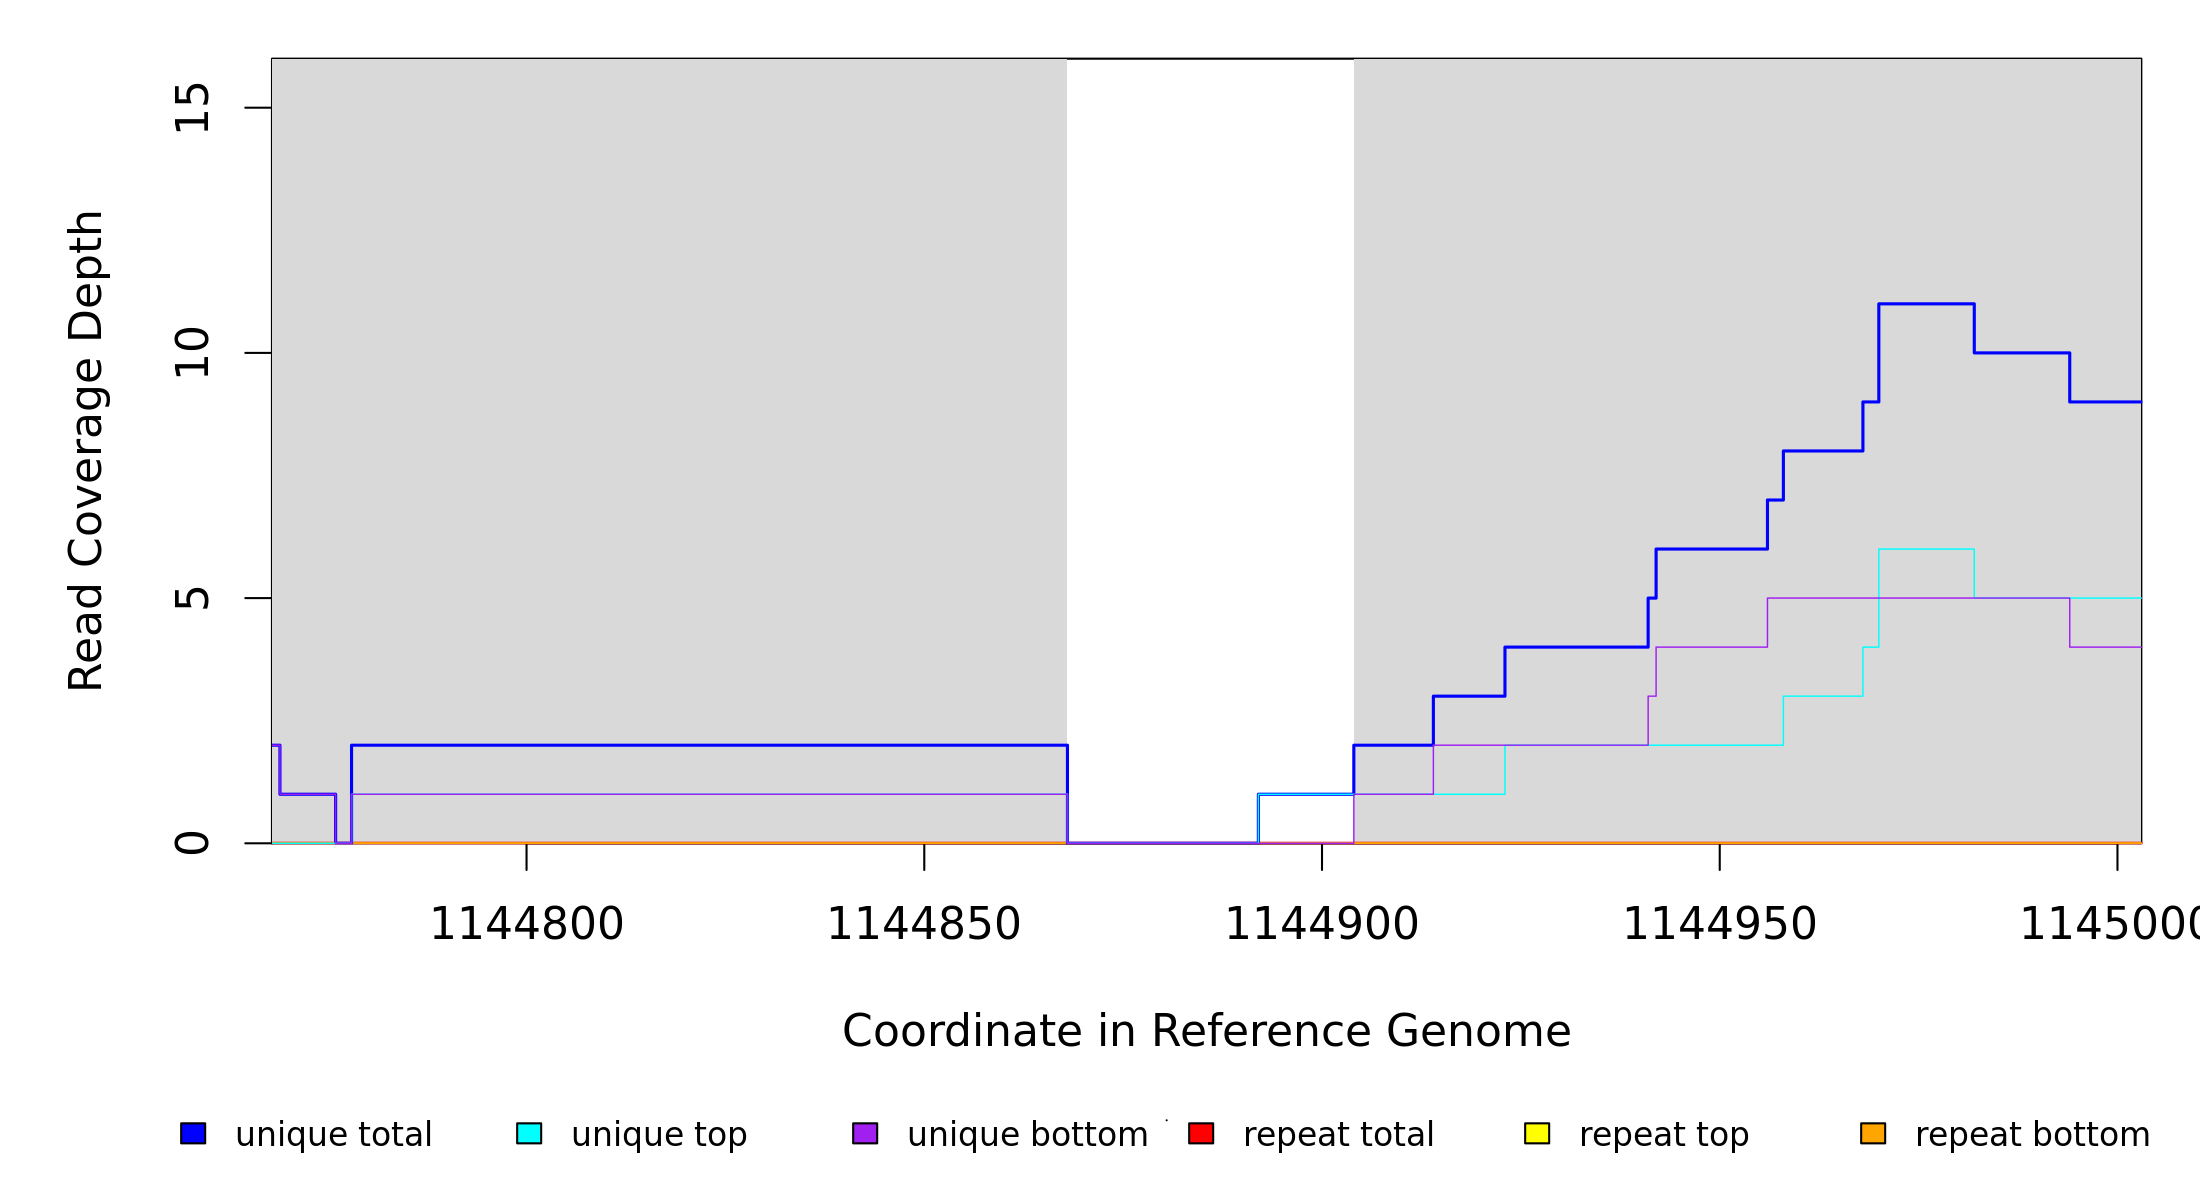
Task: Select the 'repeat bottom' legend label
Action: coord(2032,1135)
